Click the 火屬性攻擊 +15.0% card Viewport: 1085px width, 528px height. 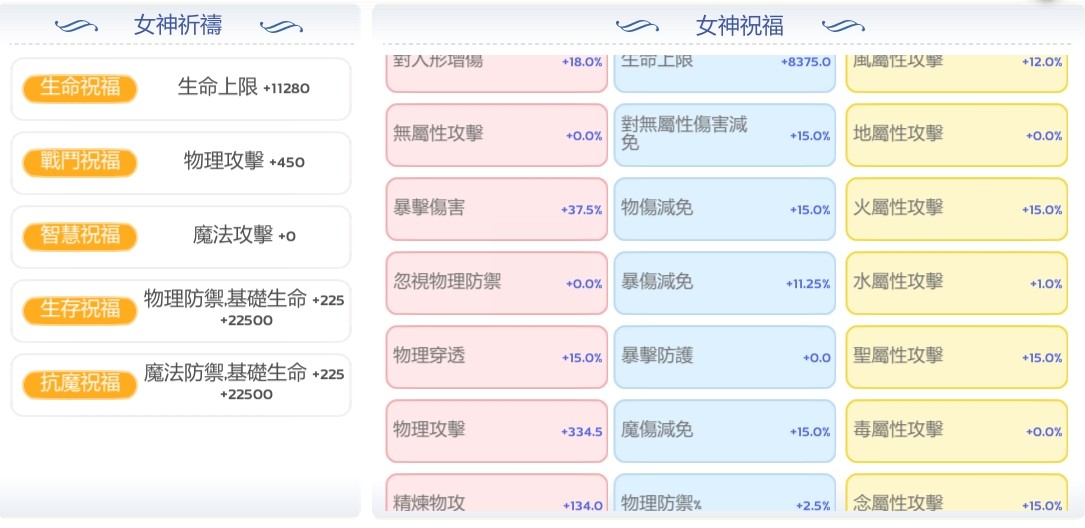coord(956,209)
